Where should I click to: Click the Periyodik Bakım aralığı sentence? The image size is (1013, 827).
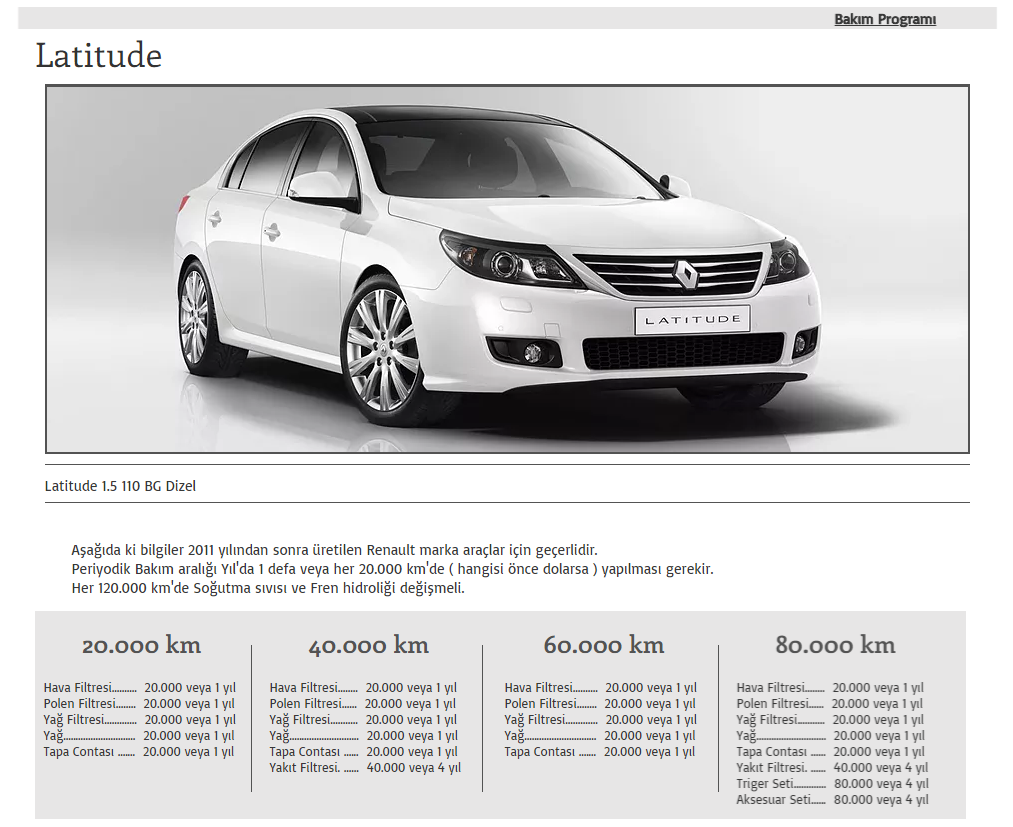point(392,569)
